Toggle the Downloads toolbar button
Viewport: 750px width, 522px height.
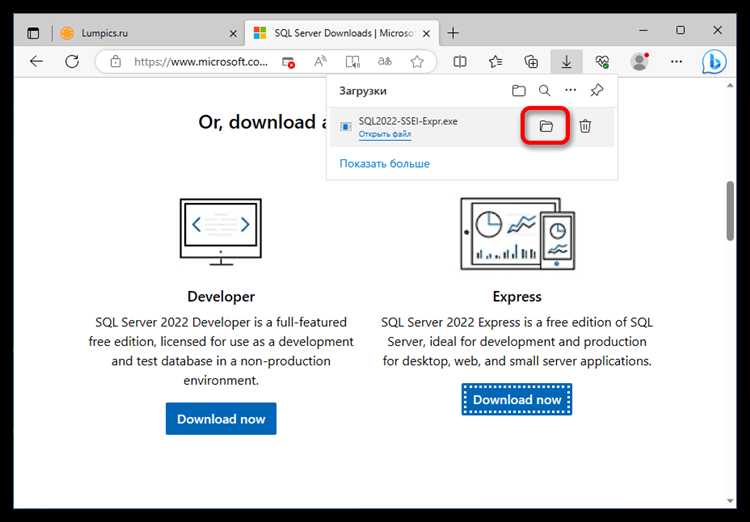point(566,61)
